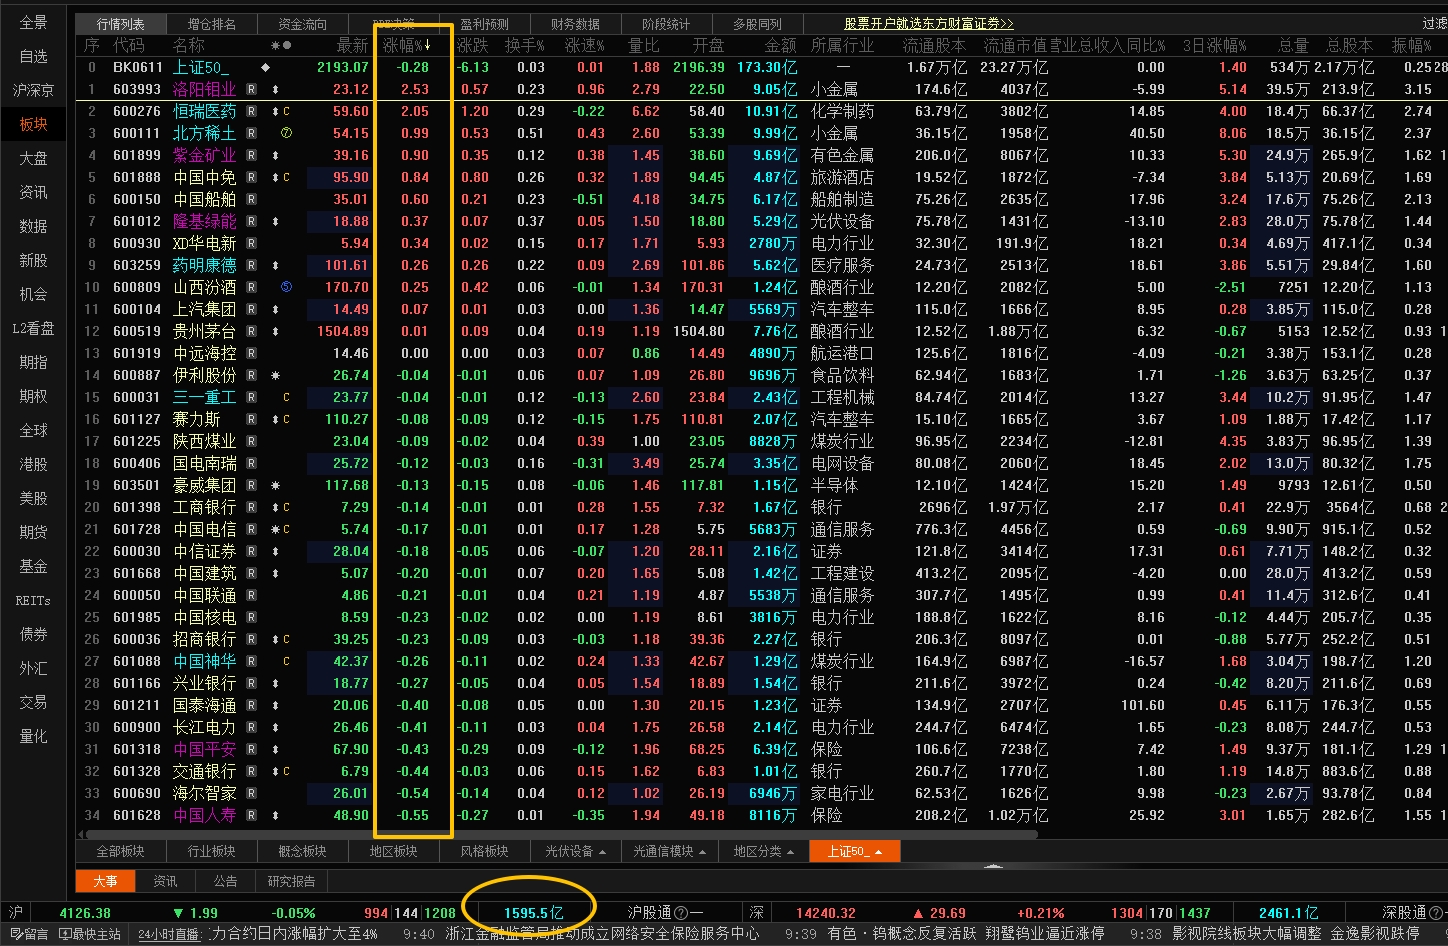Image resolution: width=1448 pixels, height=946 pixels.
Task: Click the yellow C icon beside 恒瑞医药
Action: coord(287,111)
